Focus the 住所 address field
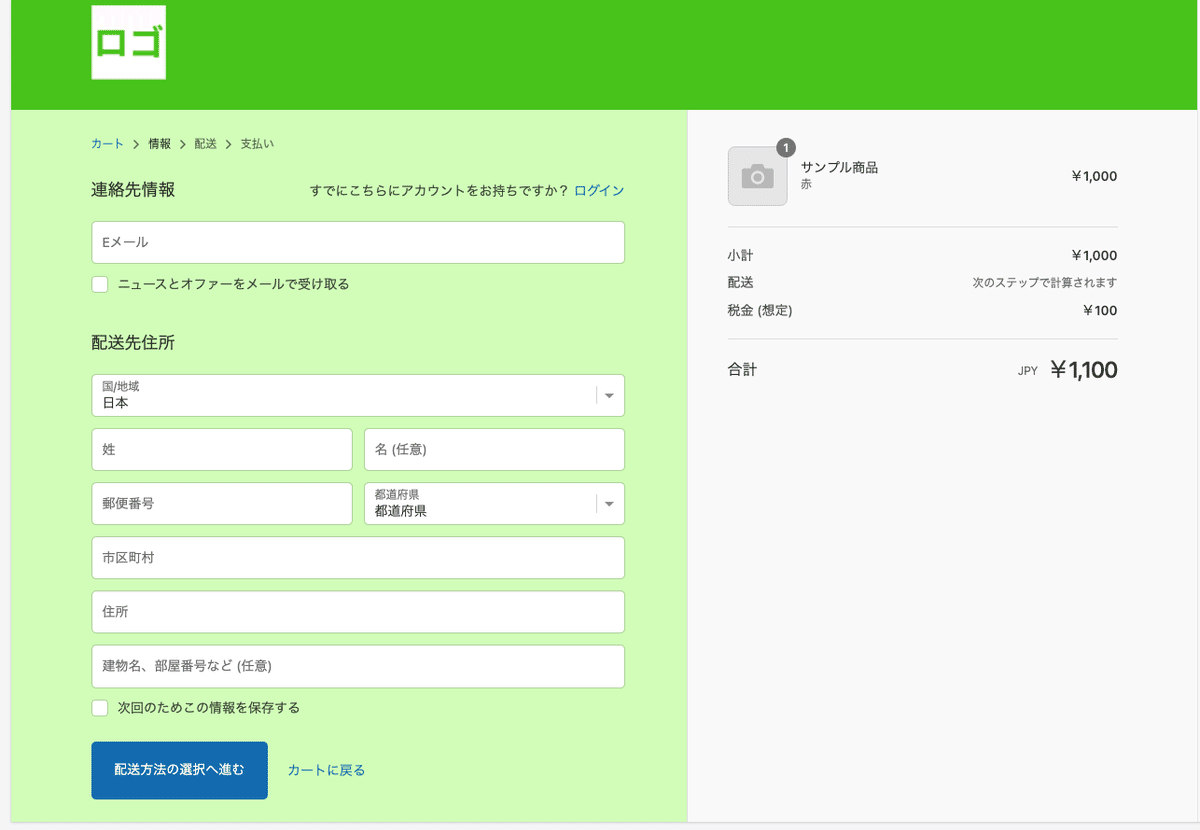The height and width of the screenshot is (830, 1200). coord(358,612)
